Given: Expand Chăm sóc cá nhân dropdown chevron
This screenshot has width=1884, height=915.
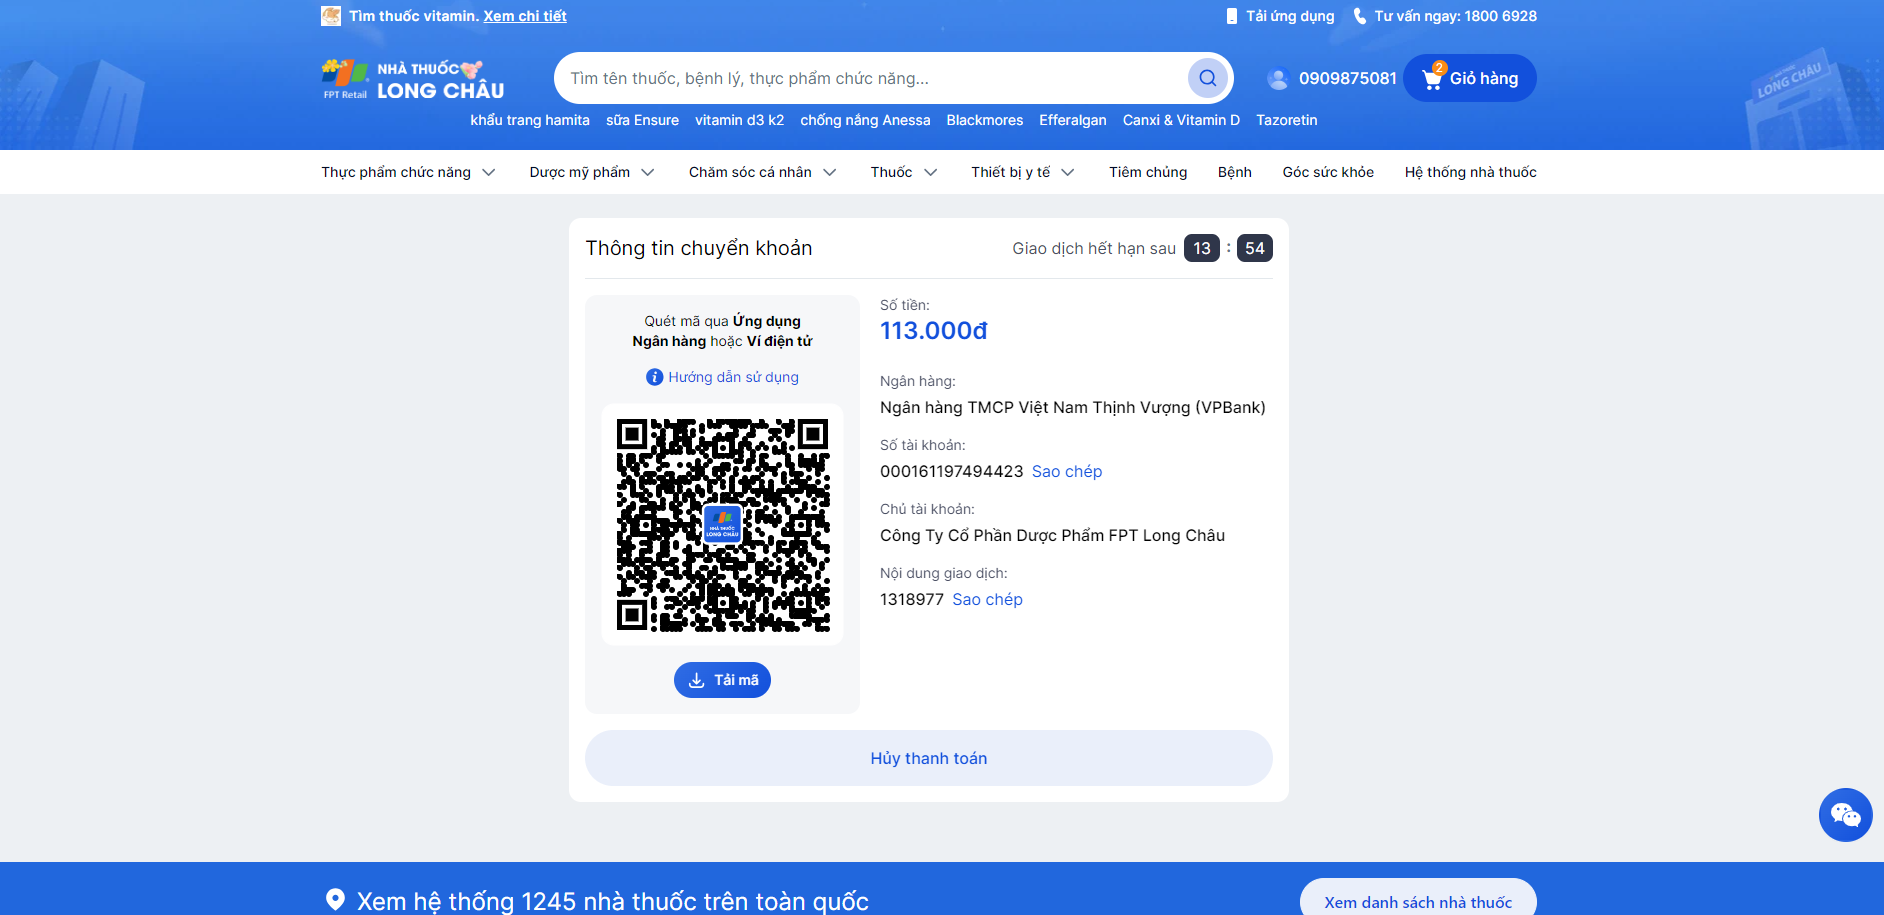Looking at the screenshot, I should coord(830,172).
